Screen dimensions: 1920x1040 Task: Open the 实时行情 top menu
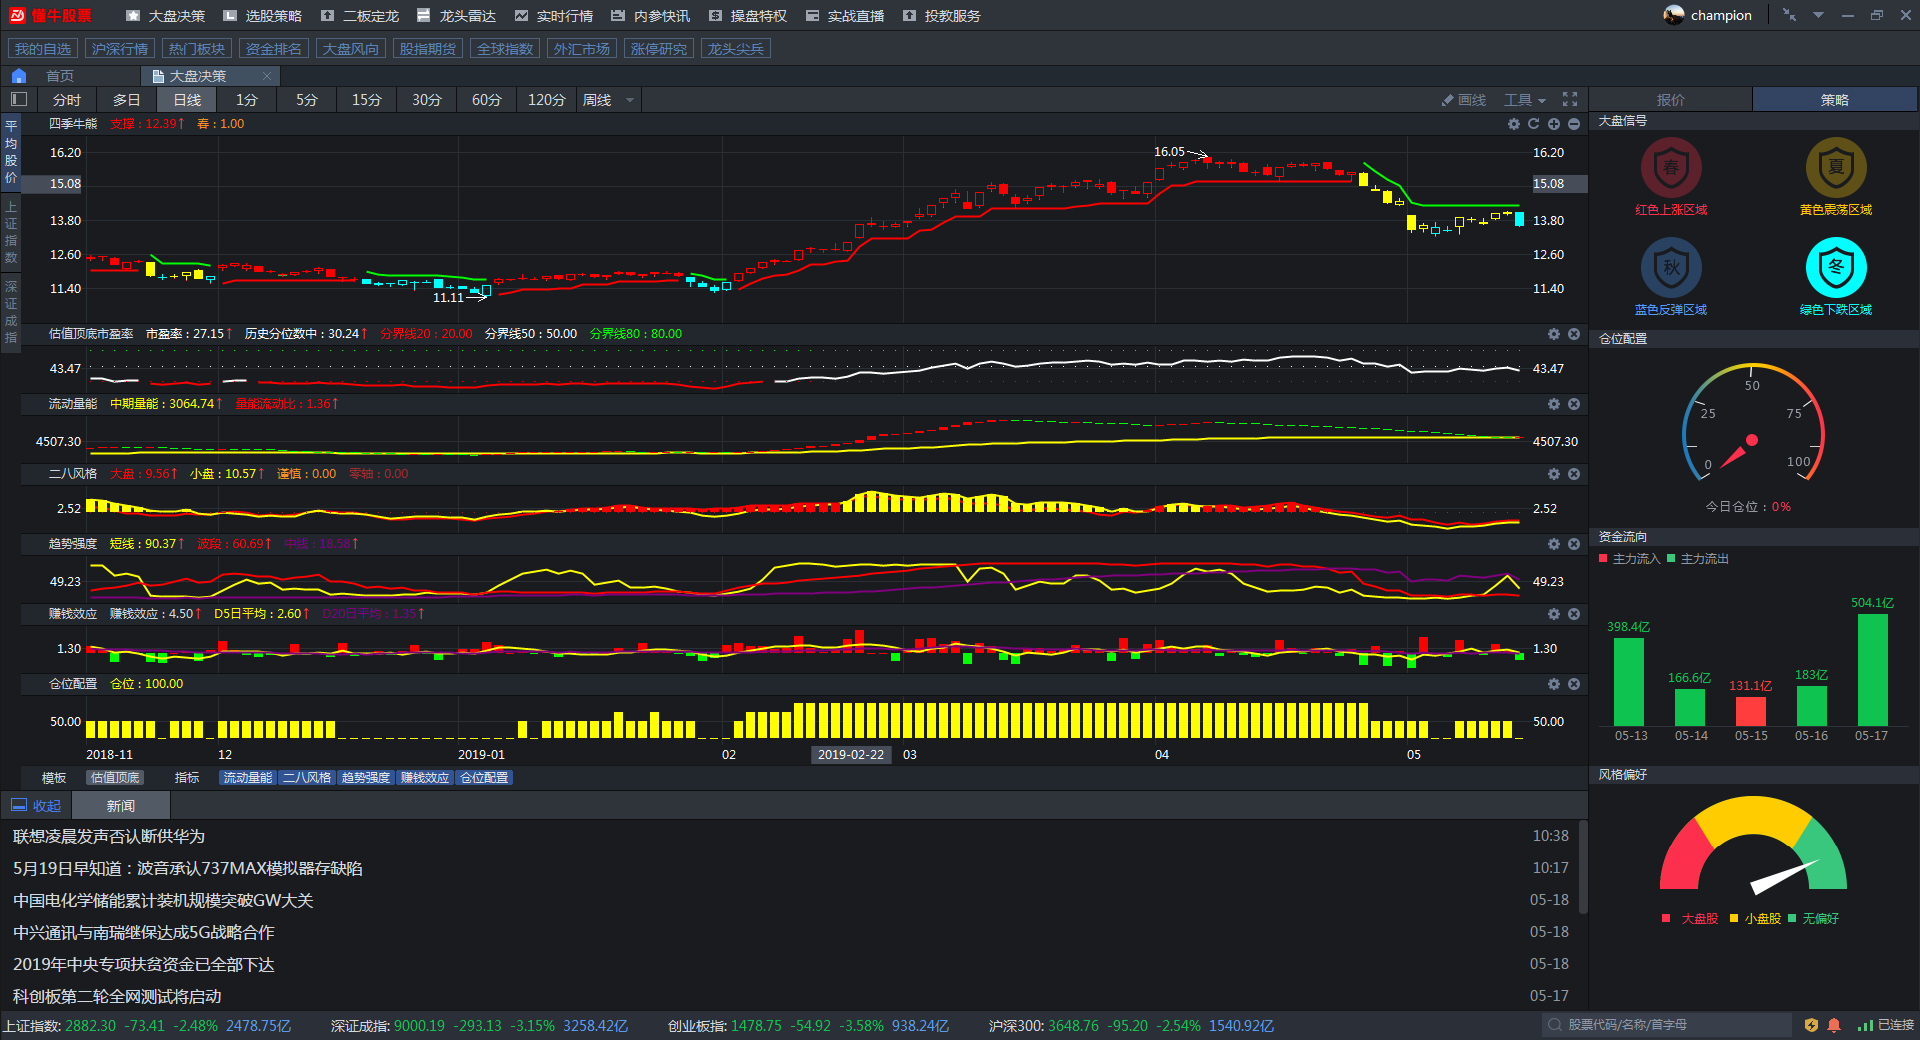click(x=553, y=16)
